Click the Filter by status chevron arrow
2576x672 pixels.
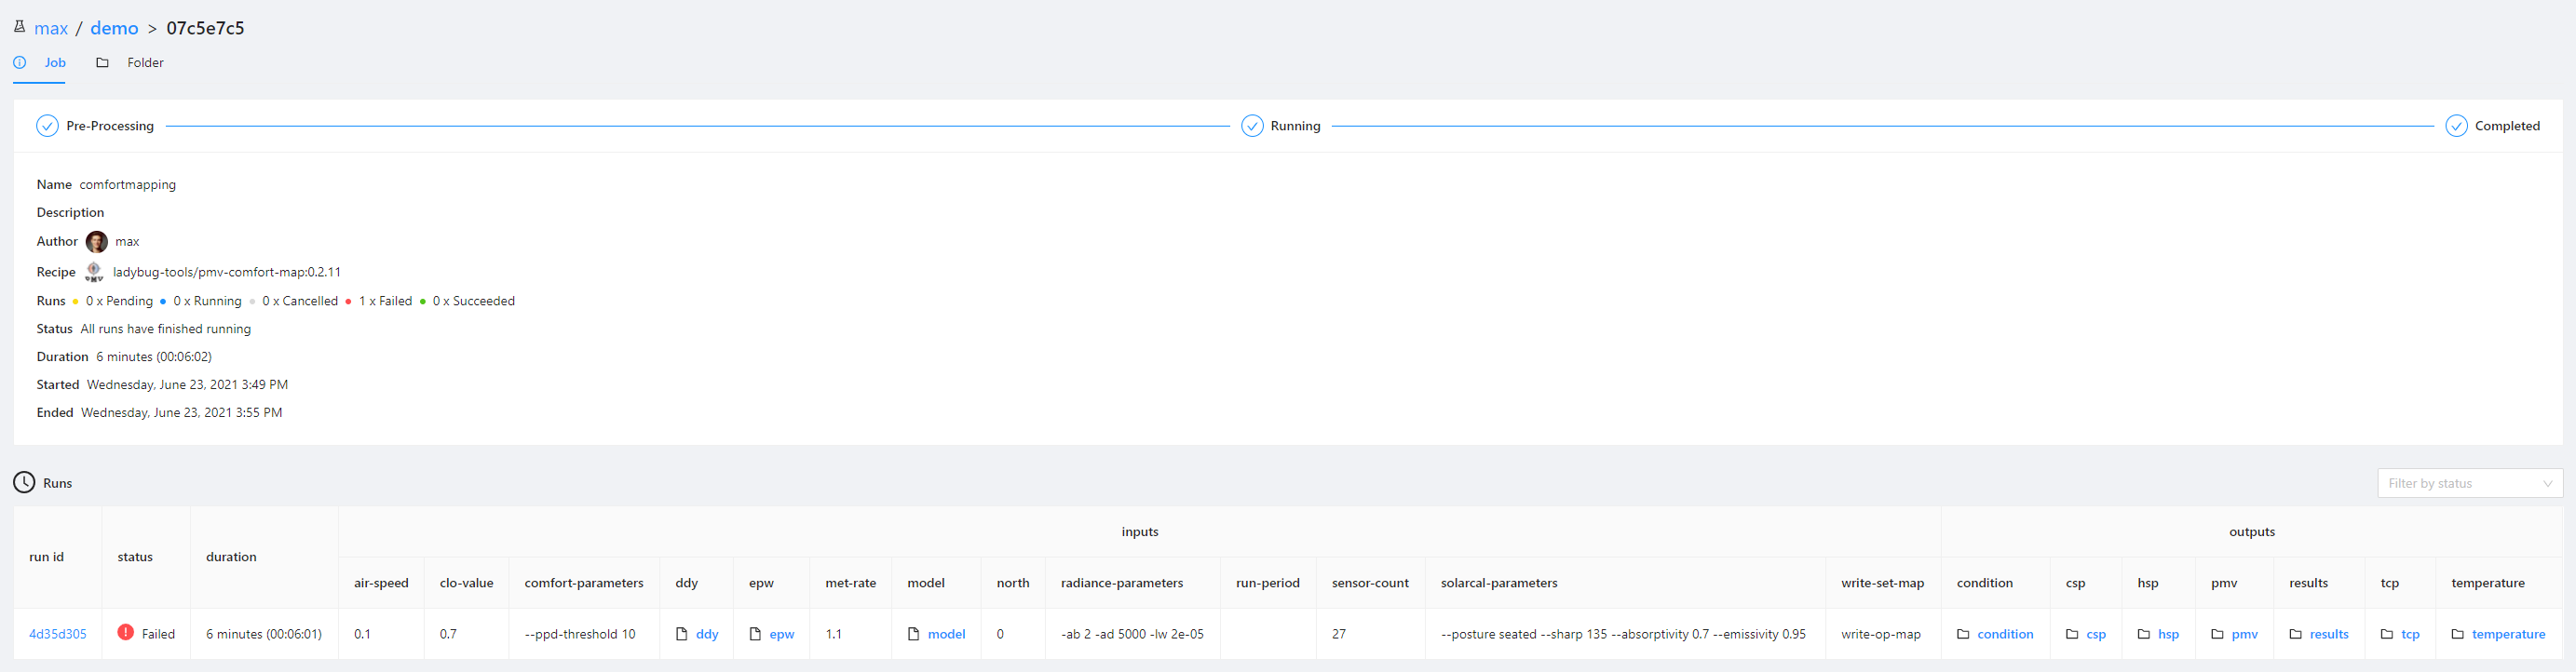pos(2547,483)
